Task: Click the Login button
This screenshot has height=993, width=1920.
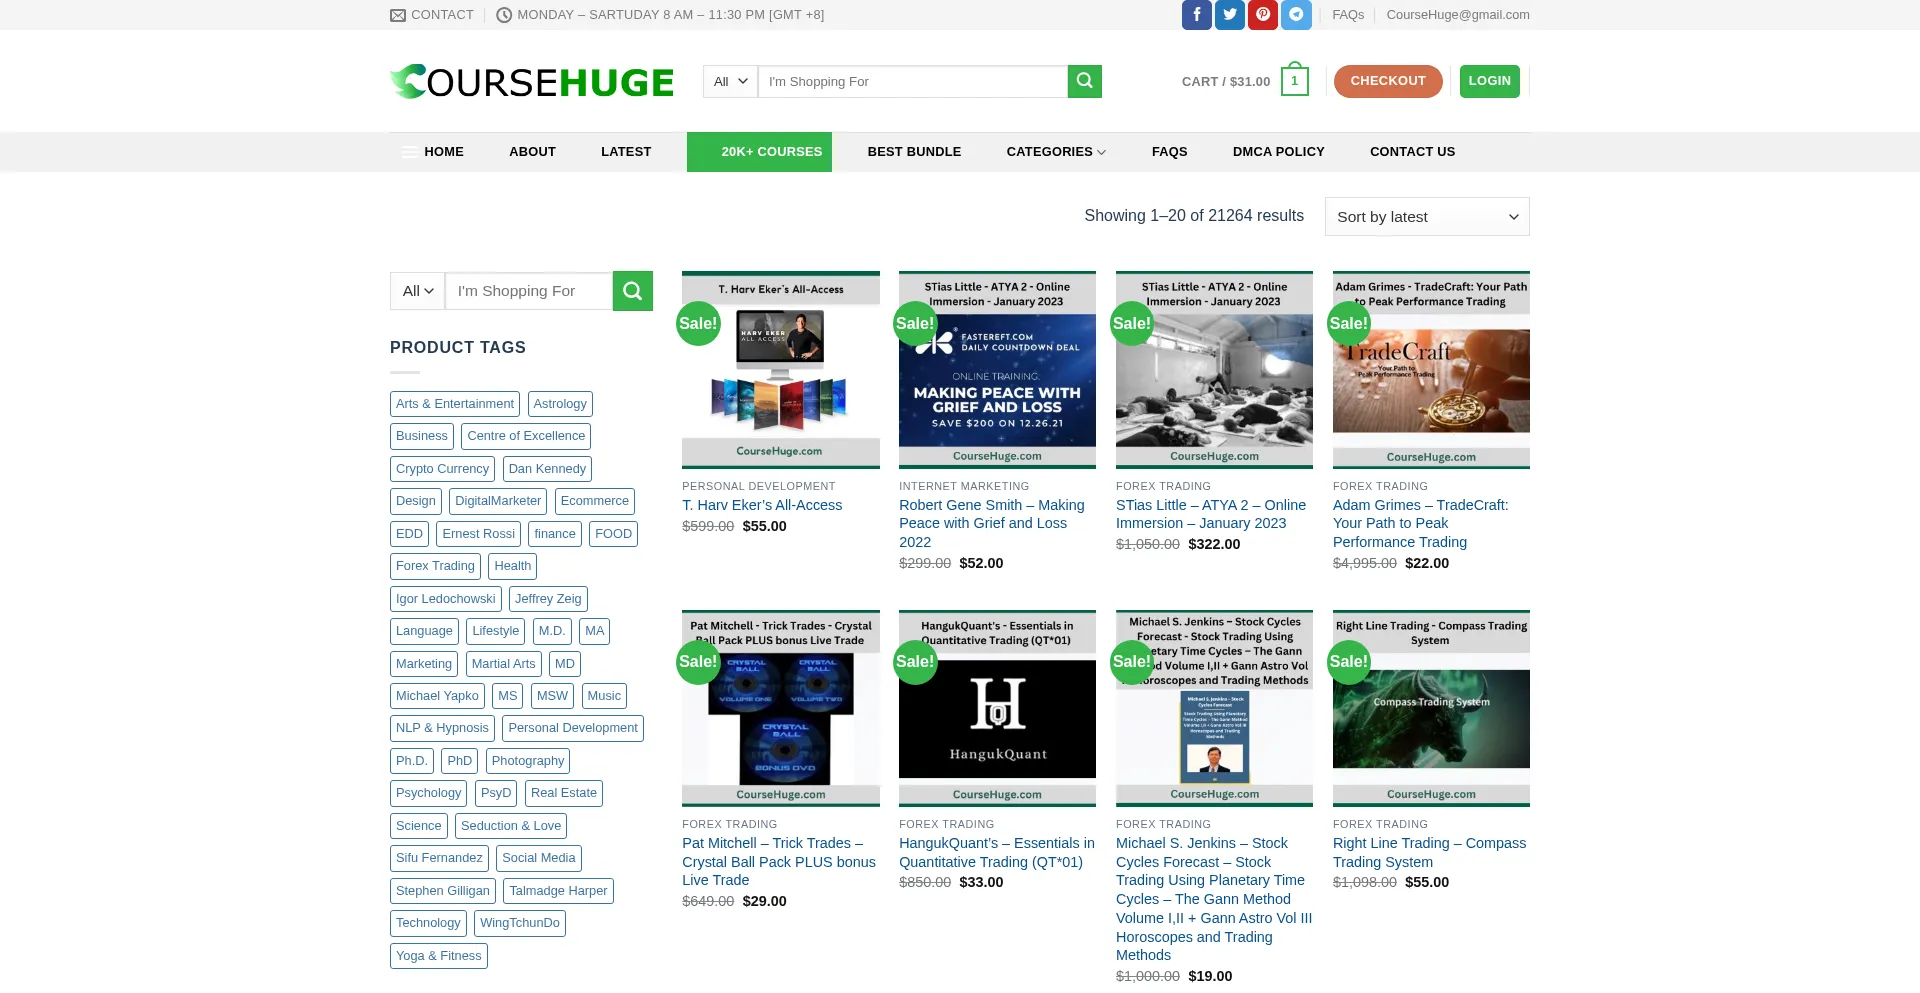Action: pos(1489,81)
